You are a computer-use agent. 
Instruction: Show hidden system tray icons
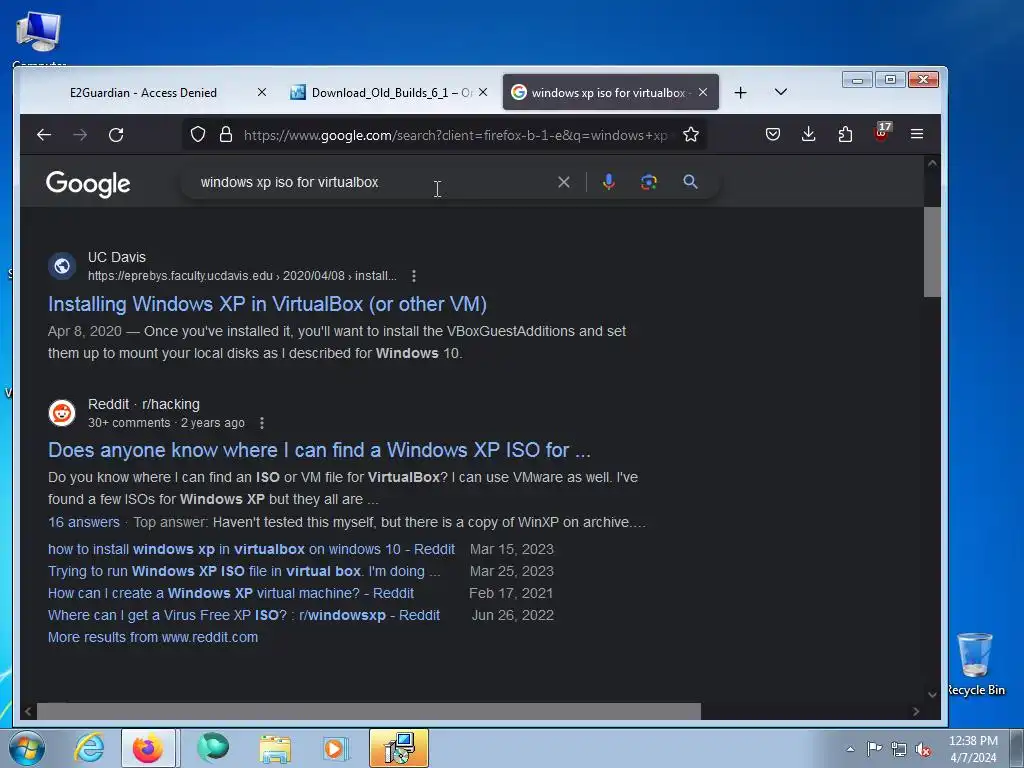click(850, 749)
